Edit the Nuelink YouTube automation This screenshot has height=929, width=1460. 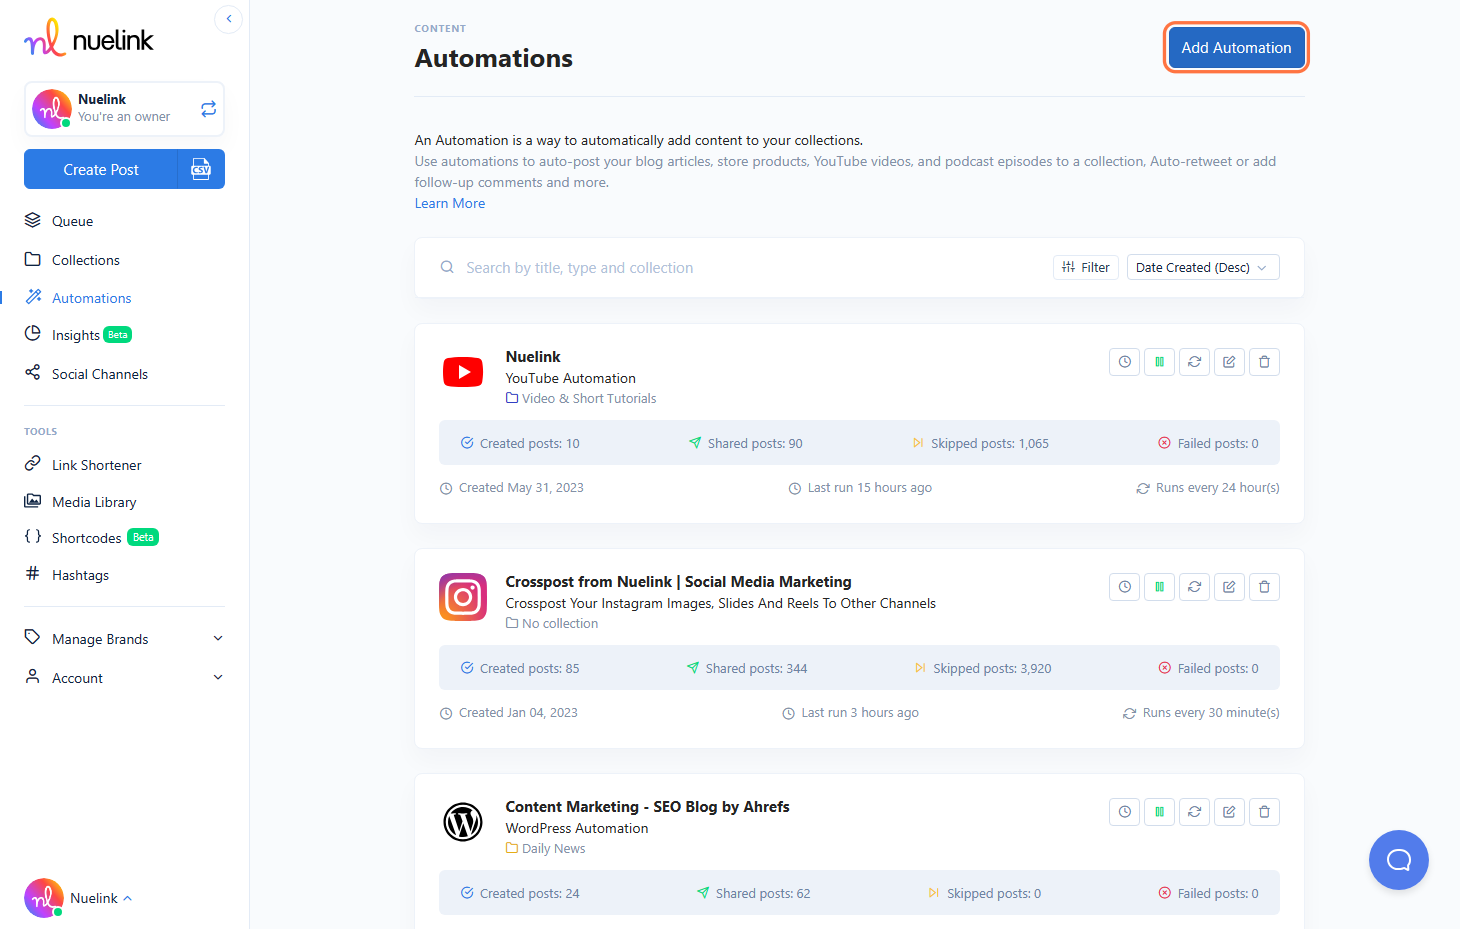(1230, 362)
